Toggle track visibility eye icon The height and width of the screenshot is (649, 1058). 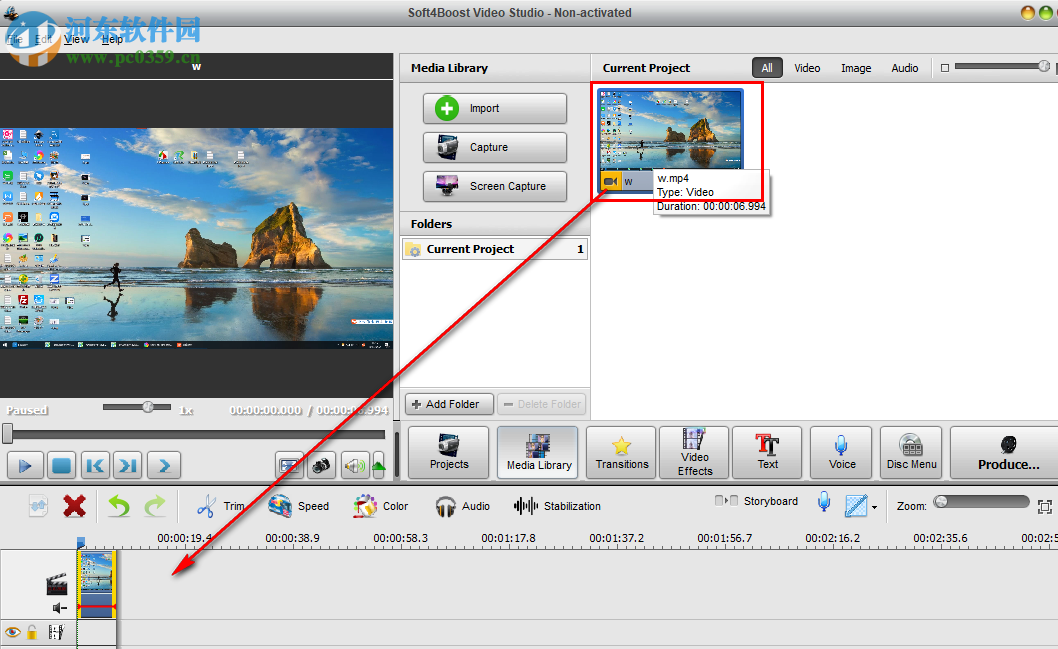coord(13,632)
